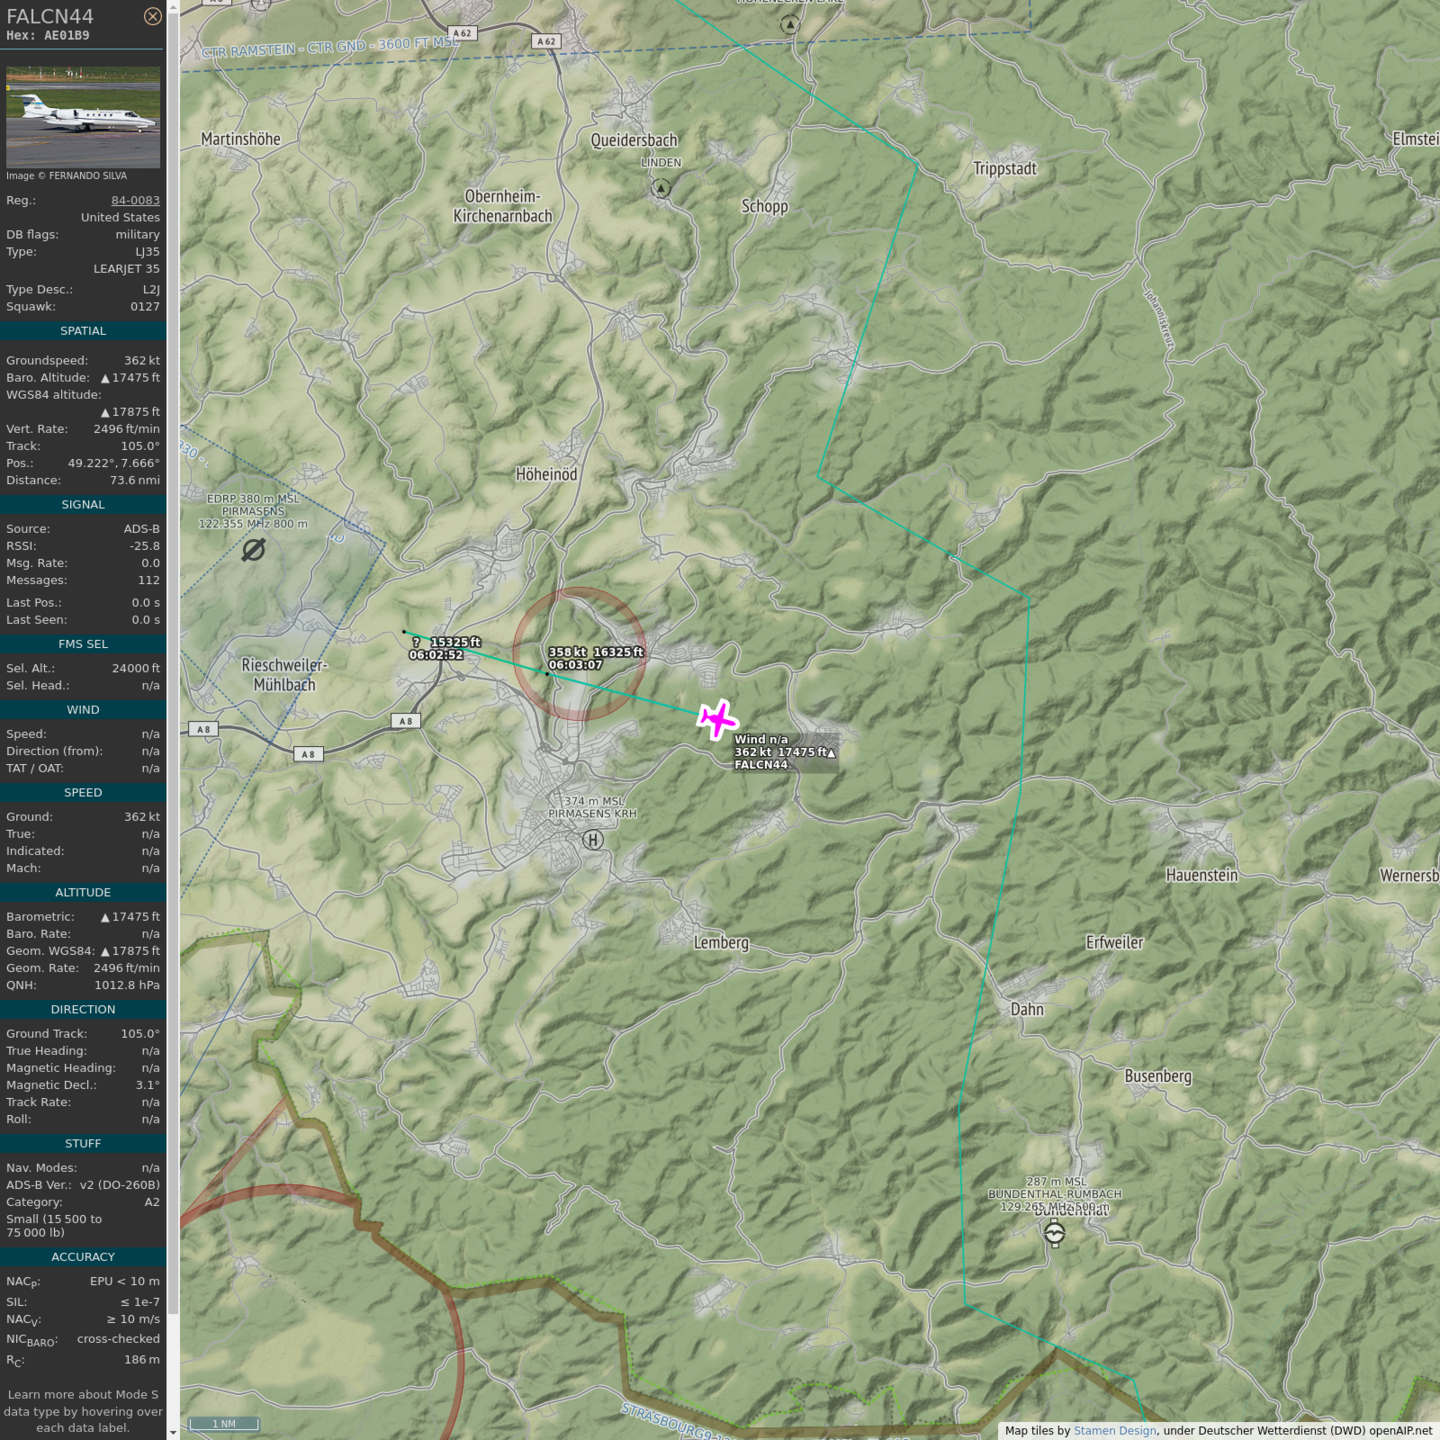Close the FALCN44 aircraft info panel

pos(152,16)
